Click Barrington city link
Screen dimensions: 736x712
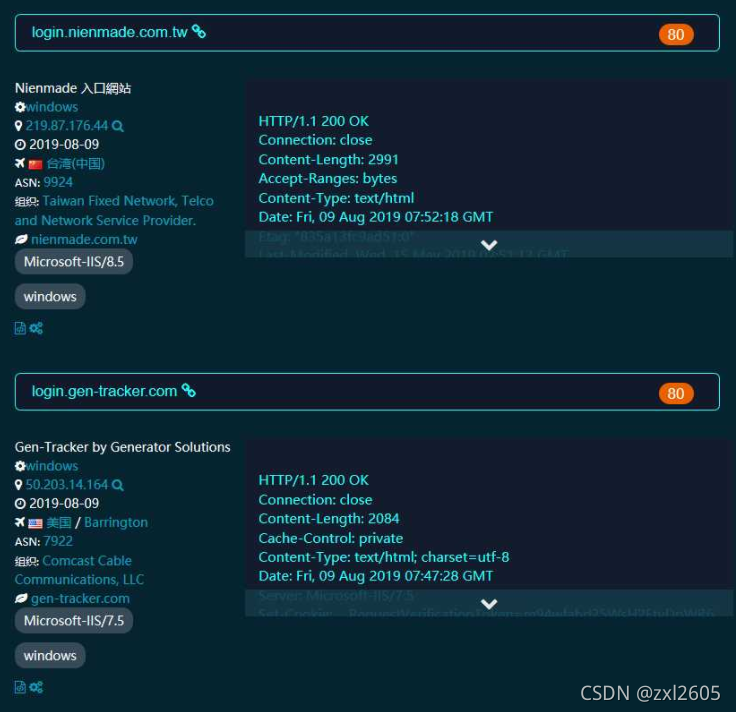click(116, 522)
